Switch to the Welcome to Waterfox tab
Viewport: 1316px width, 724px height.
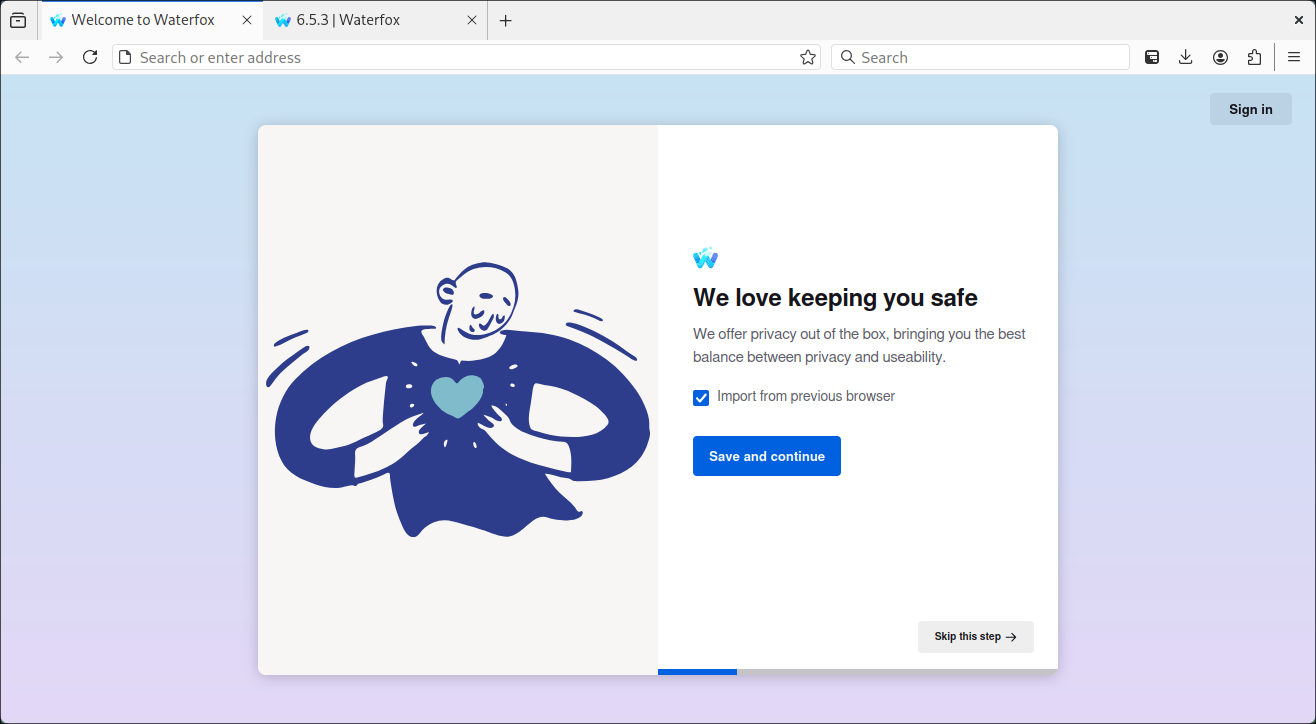[151, 20]
